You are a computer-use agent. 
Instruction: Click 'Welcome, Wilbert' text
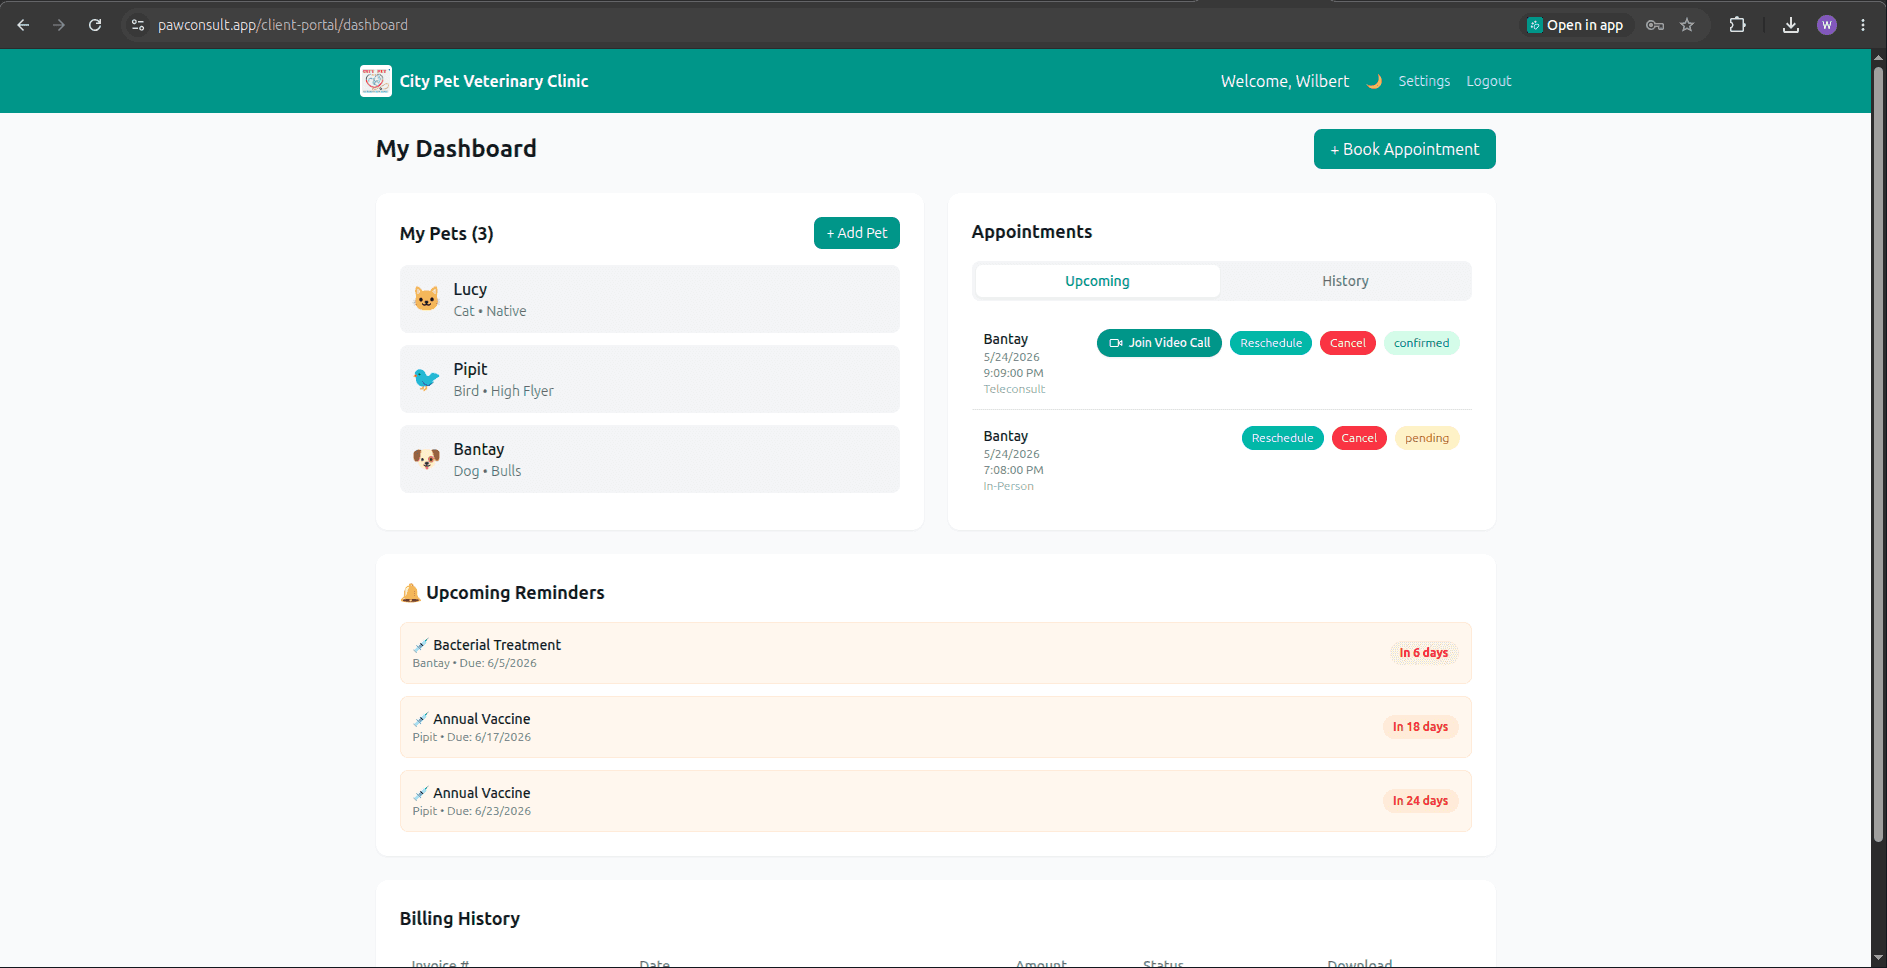pos(1285,81)
